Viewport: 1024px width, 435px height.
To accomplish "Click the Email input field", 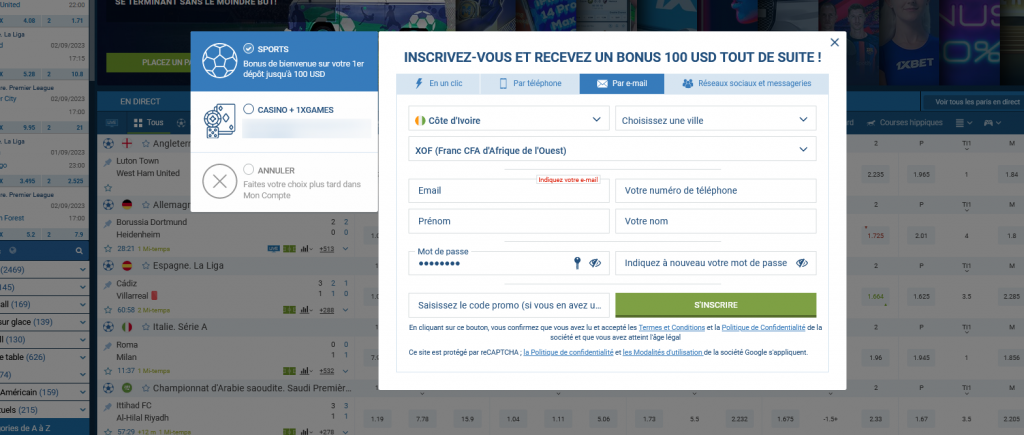I will click(509, 191).
